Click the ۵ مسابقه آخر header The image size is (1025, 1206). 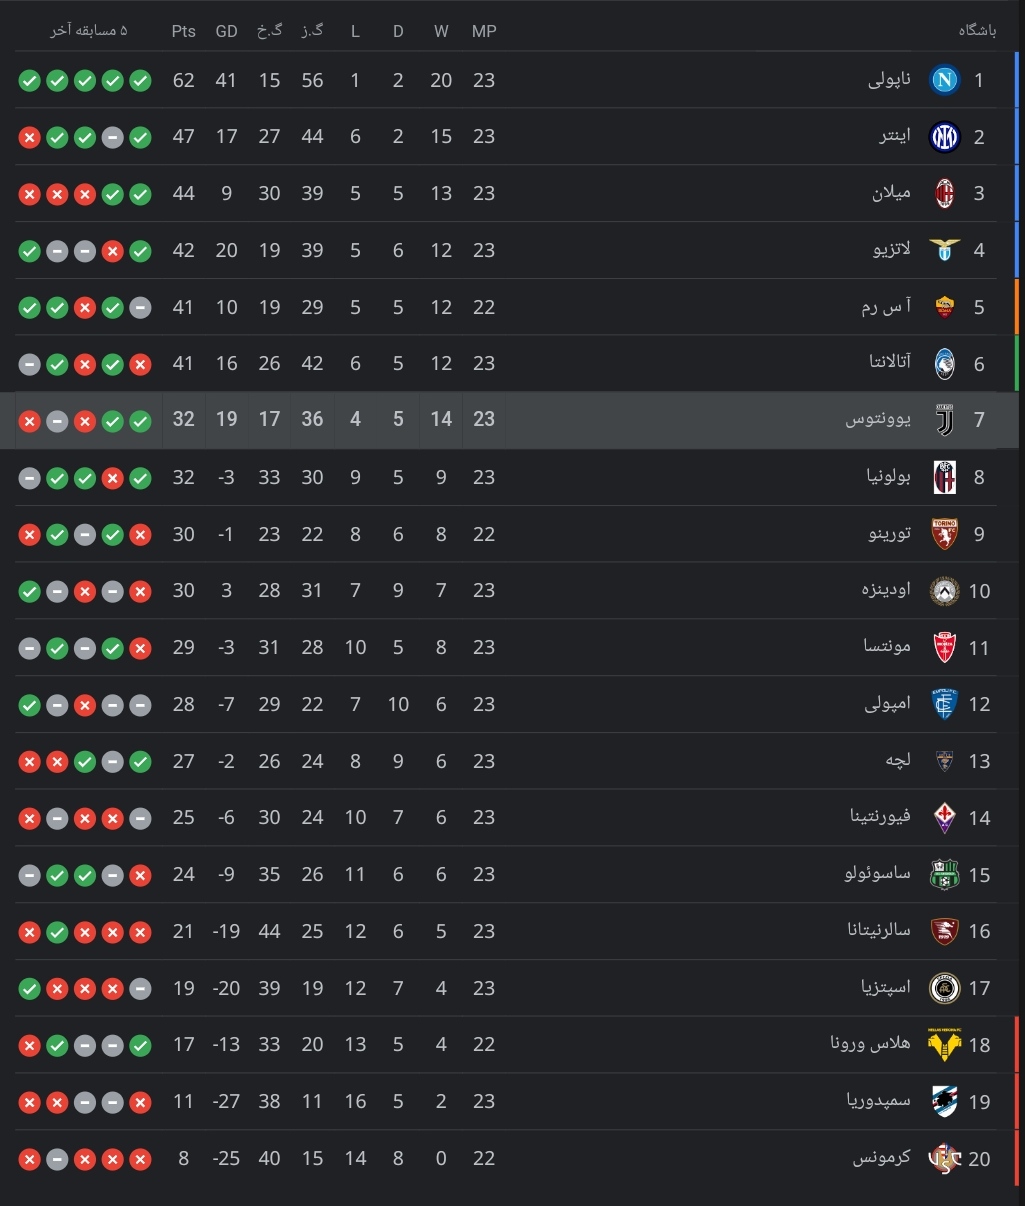(89, 31)
